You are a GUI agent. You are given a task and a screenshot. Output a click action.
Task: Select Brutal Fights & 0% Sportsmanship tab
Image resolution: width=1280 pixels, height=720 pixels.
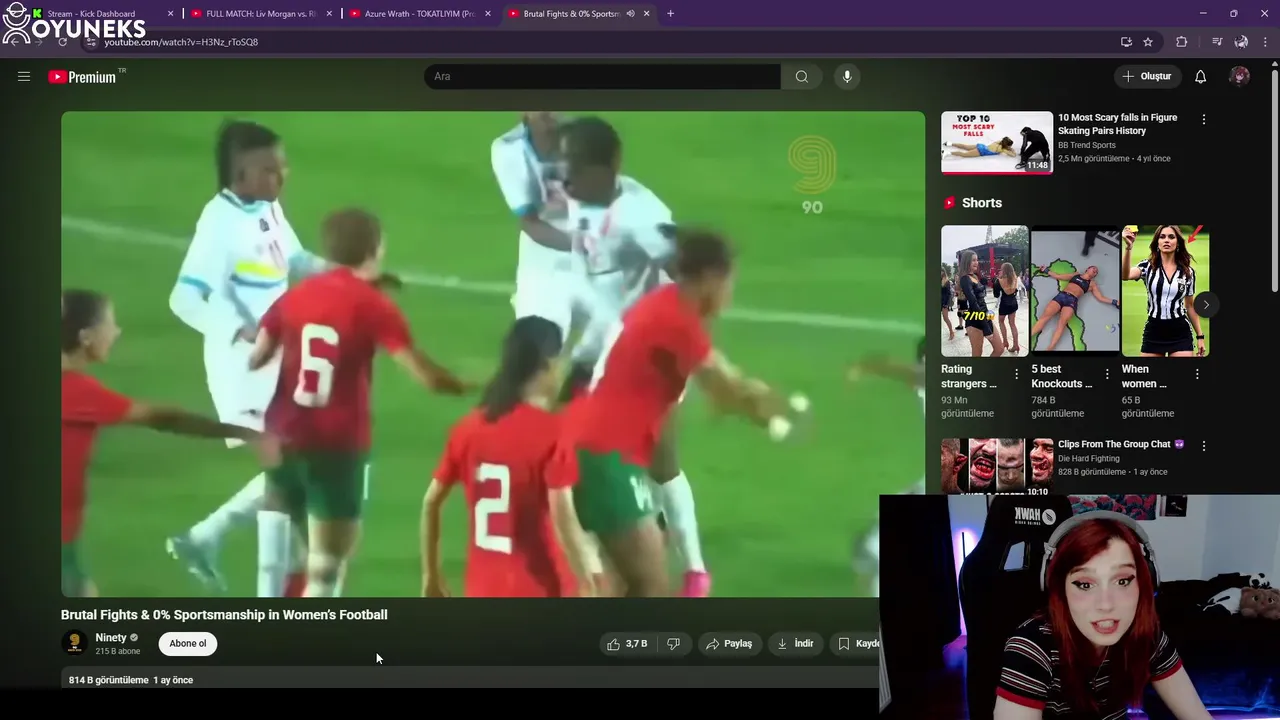coord(572,14)
